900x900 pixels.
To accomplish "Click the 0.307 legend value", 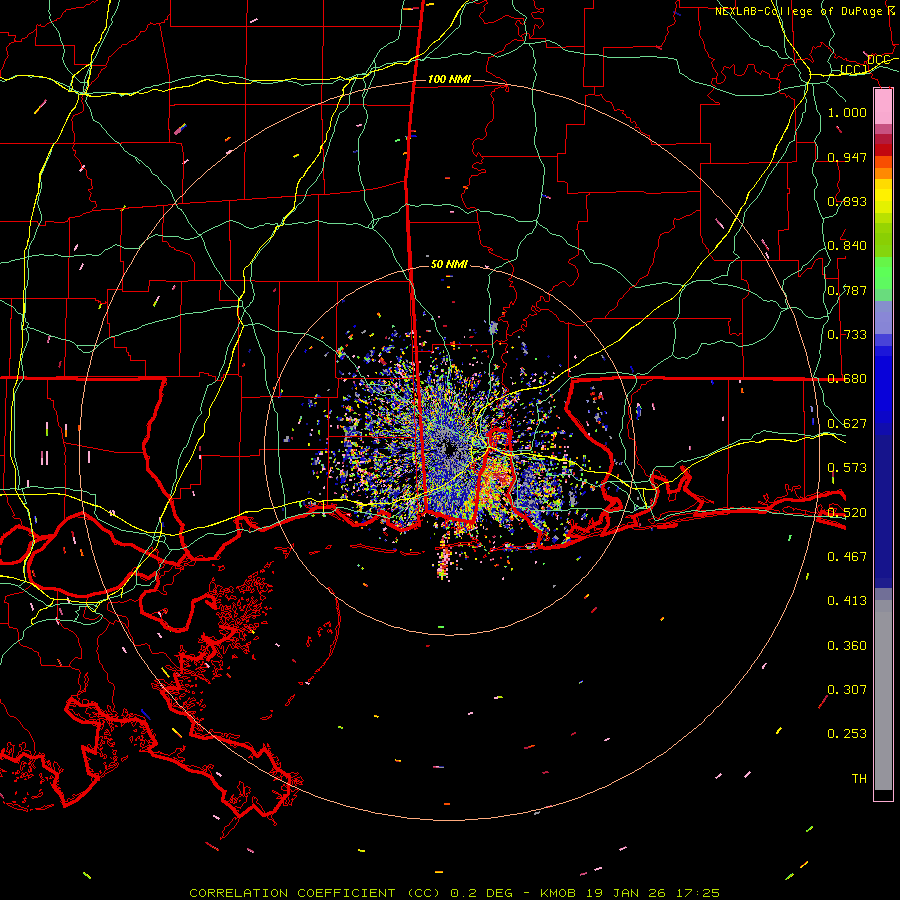I will coord(847,690).
